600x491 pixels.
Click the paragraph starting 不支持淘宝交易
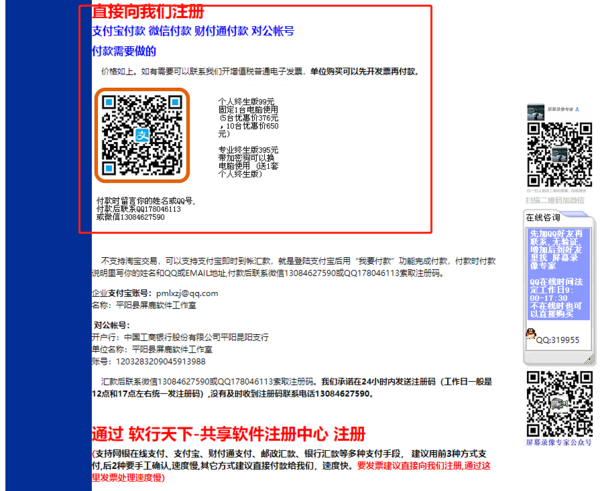[294, 267]
